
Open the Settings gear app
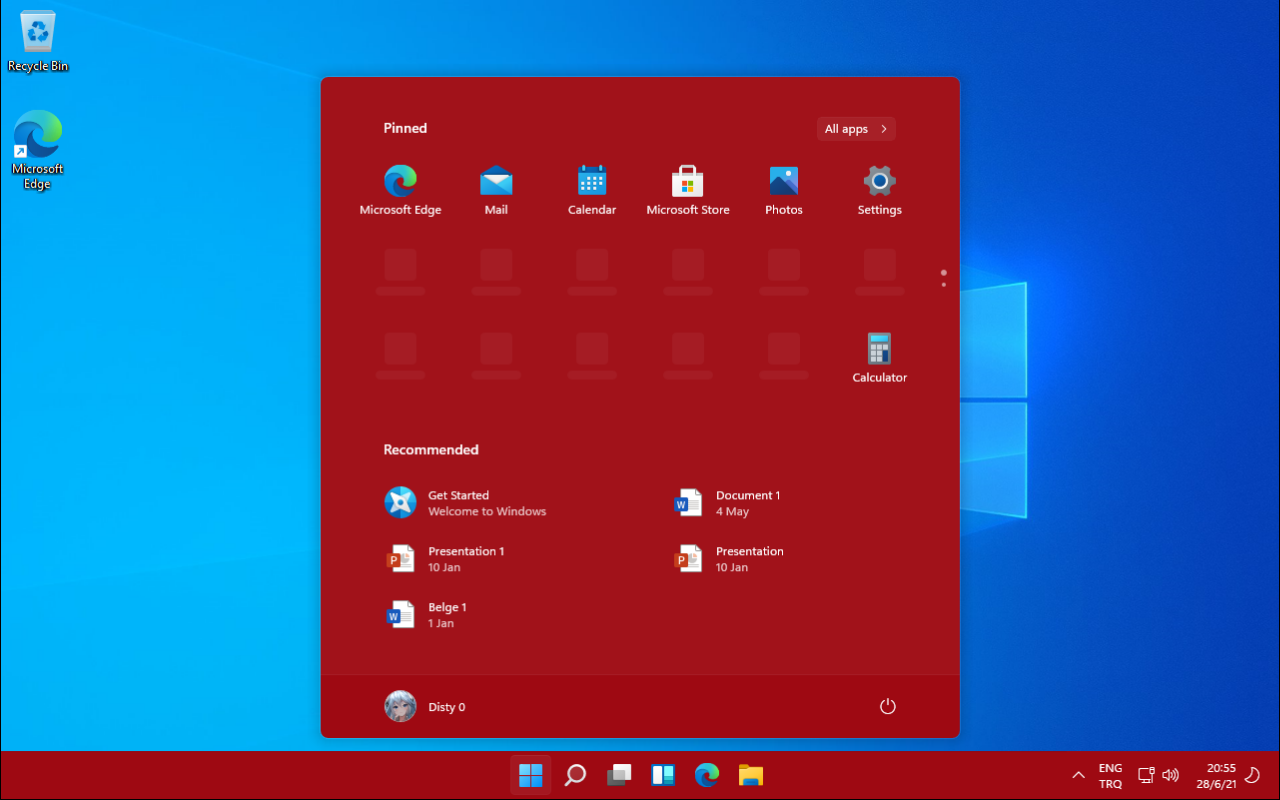[880, 190]
